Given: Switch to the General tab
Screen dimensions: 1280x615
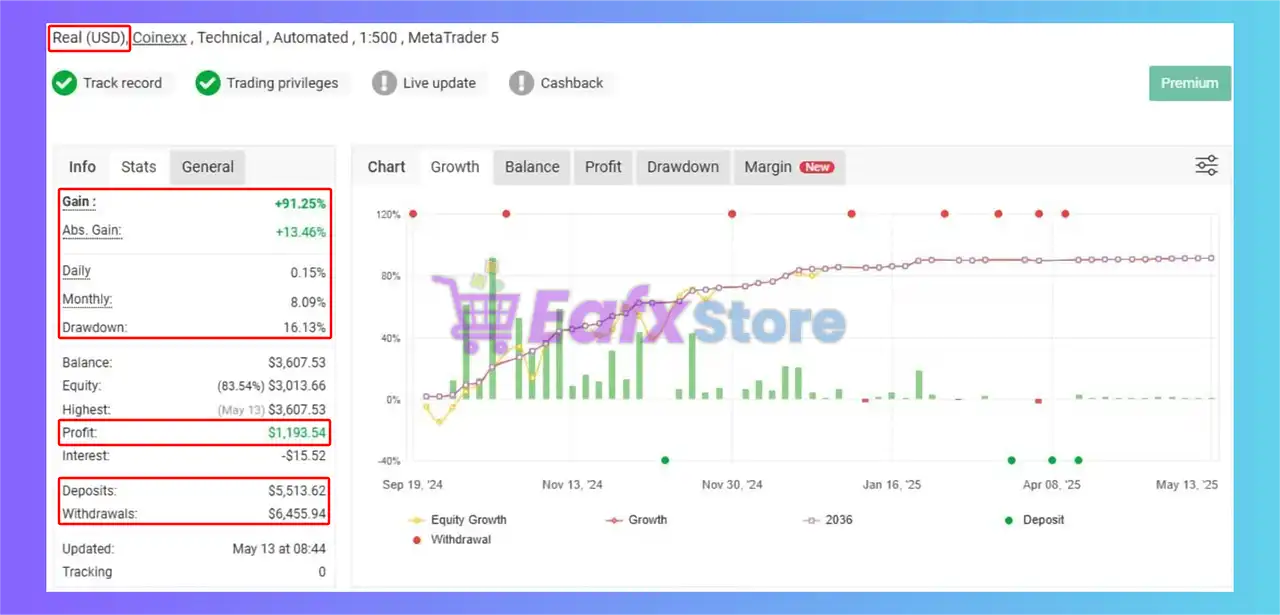Looking at the screenshot, I should pos(207,167).
